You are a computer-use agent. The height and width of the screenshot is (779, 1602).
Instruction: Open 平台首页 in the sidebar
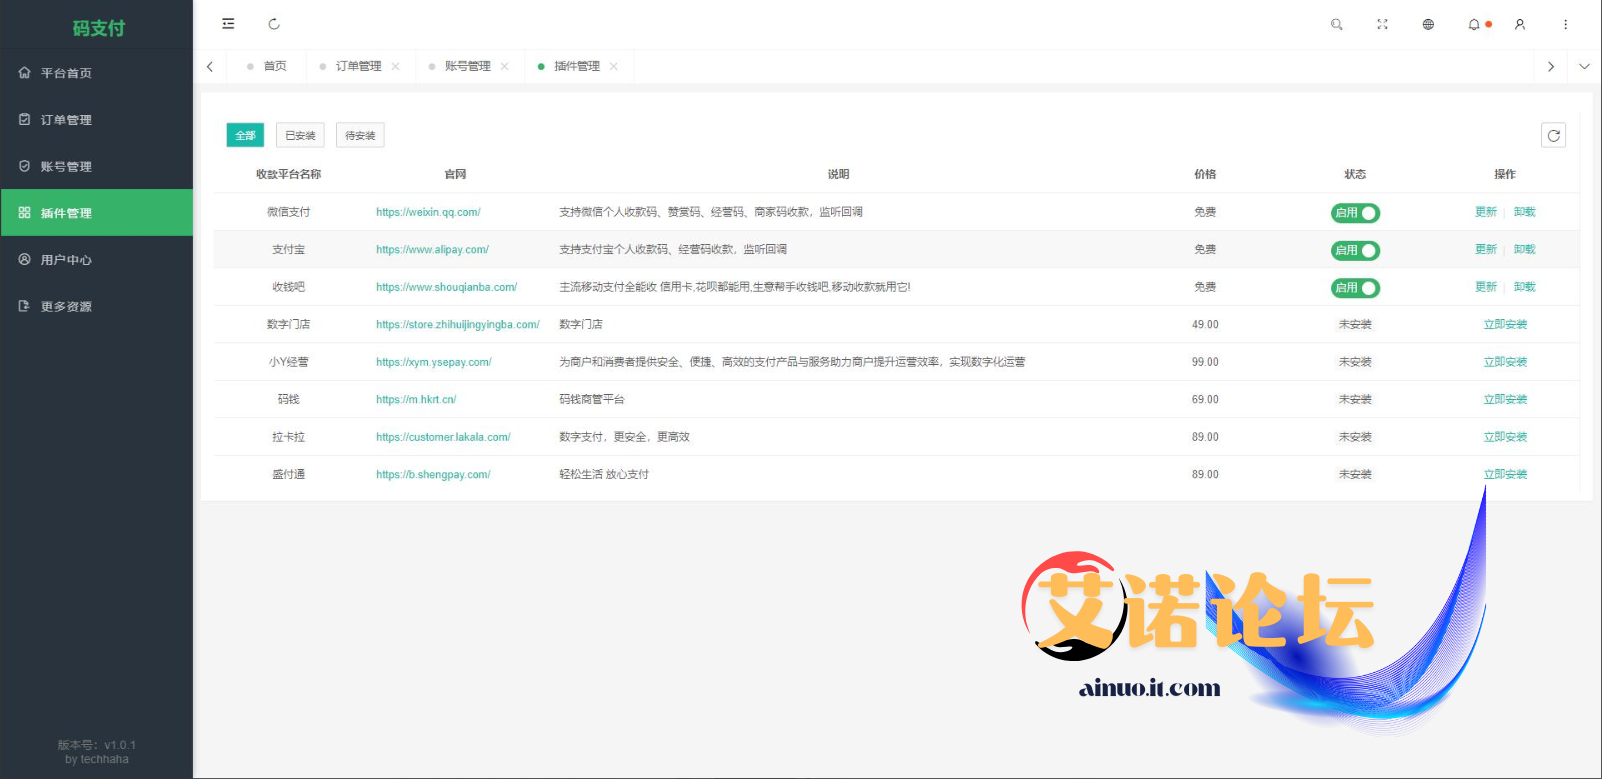96,73
